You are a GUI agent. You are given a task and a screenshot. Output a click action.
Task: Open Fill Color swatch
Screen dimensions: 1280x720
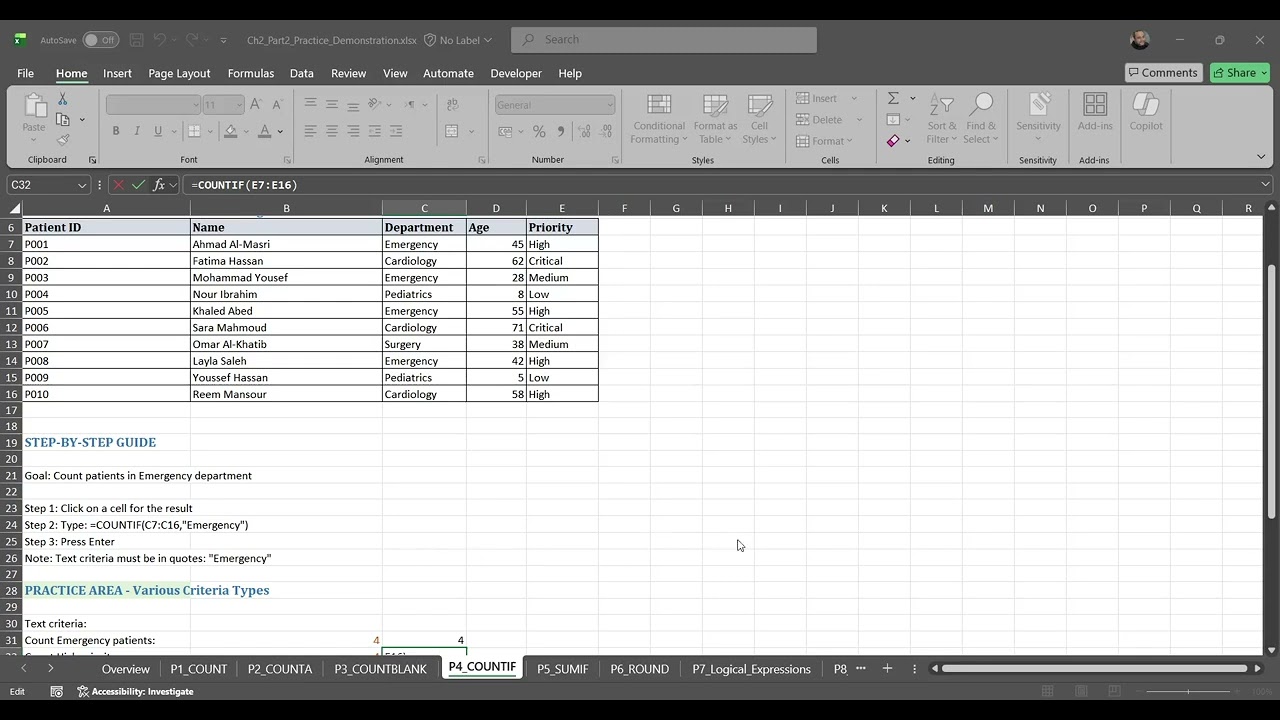coord(231,131)
